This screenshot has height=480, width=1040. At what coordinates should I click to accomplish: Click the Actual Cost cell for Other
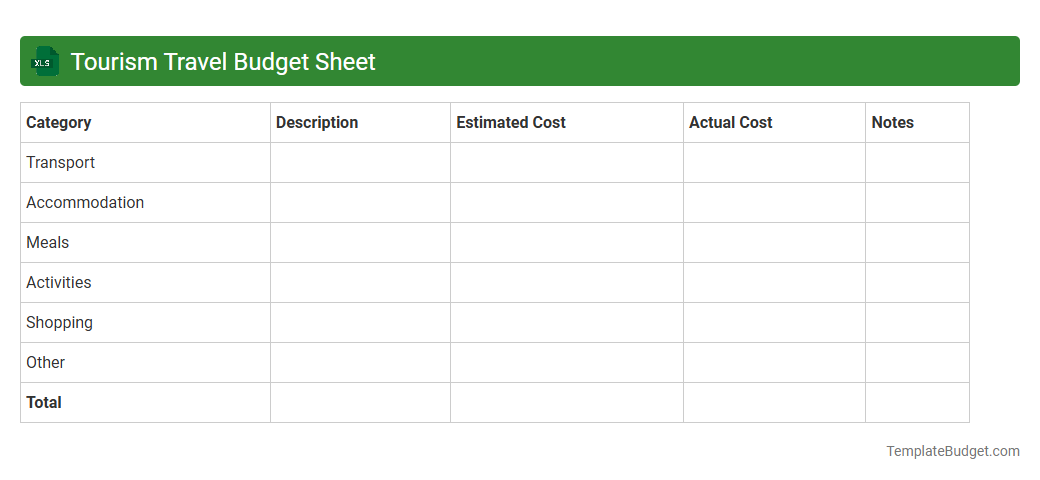[774, 363]
